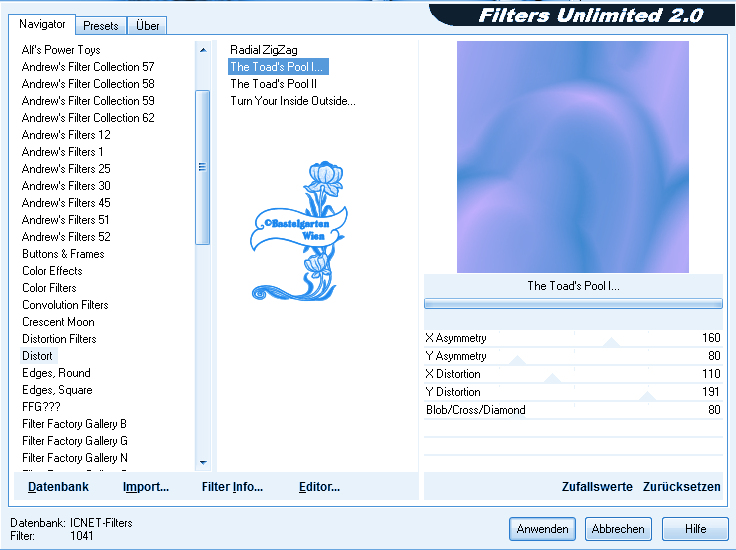Select Andrew's Filter Collection 58
Image resolution: width=736 pixels, height=550 pixels.
88,84
